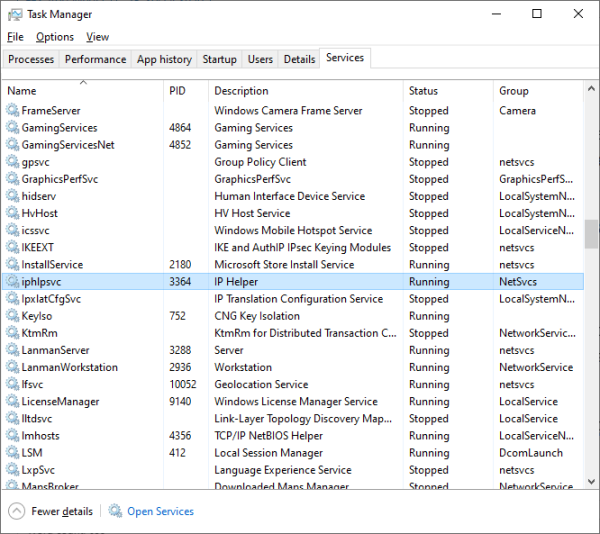Viewport: 600px width, 534px height.
Task: Click the LicenseManager service gear icon
Action: [x=13, y=402]
